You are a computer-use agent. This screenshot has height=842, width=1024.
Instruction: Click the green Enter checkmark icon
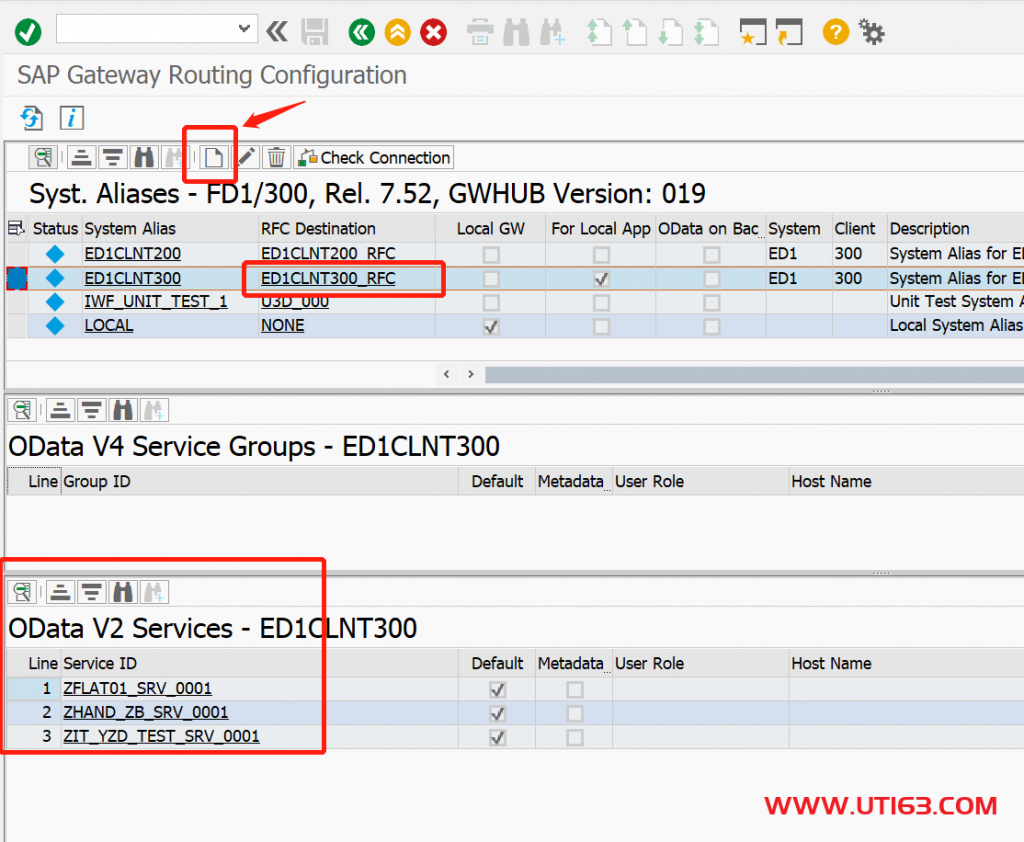pyautogui.click(x=28, y=31)
